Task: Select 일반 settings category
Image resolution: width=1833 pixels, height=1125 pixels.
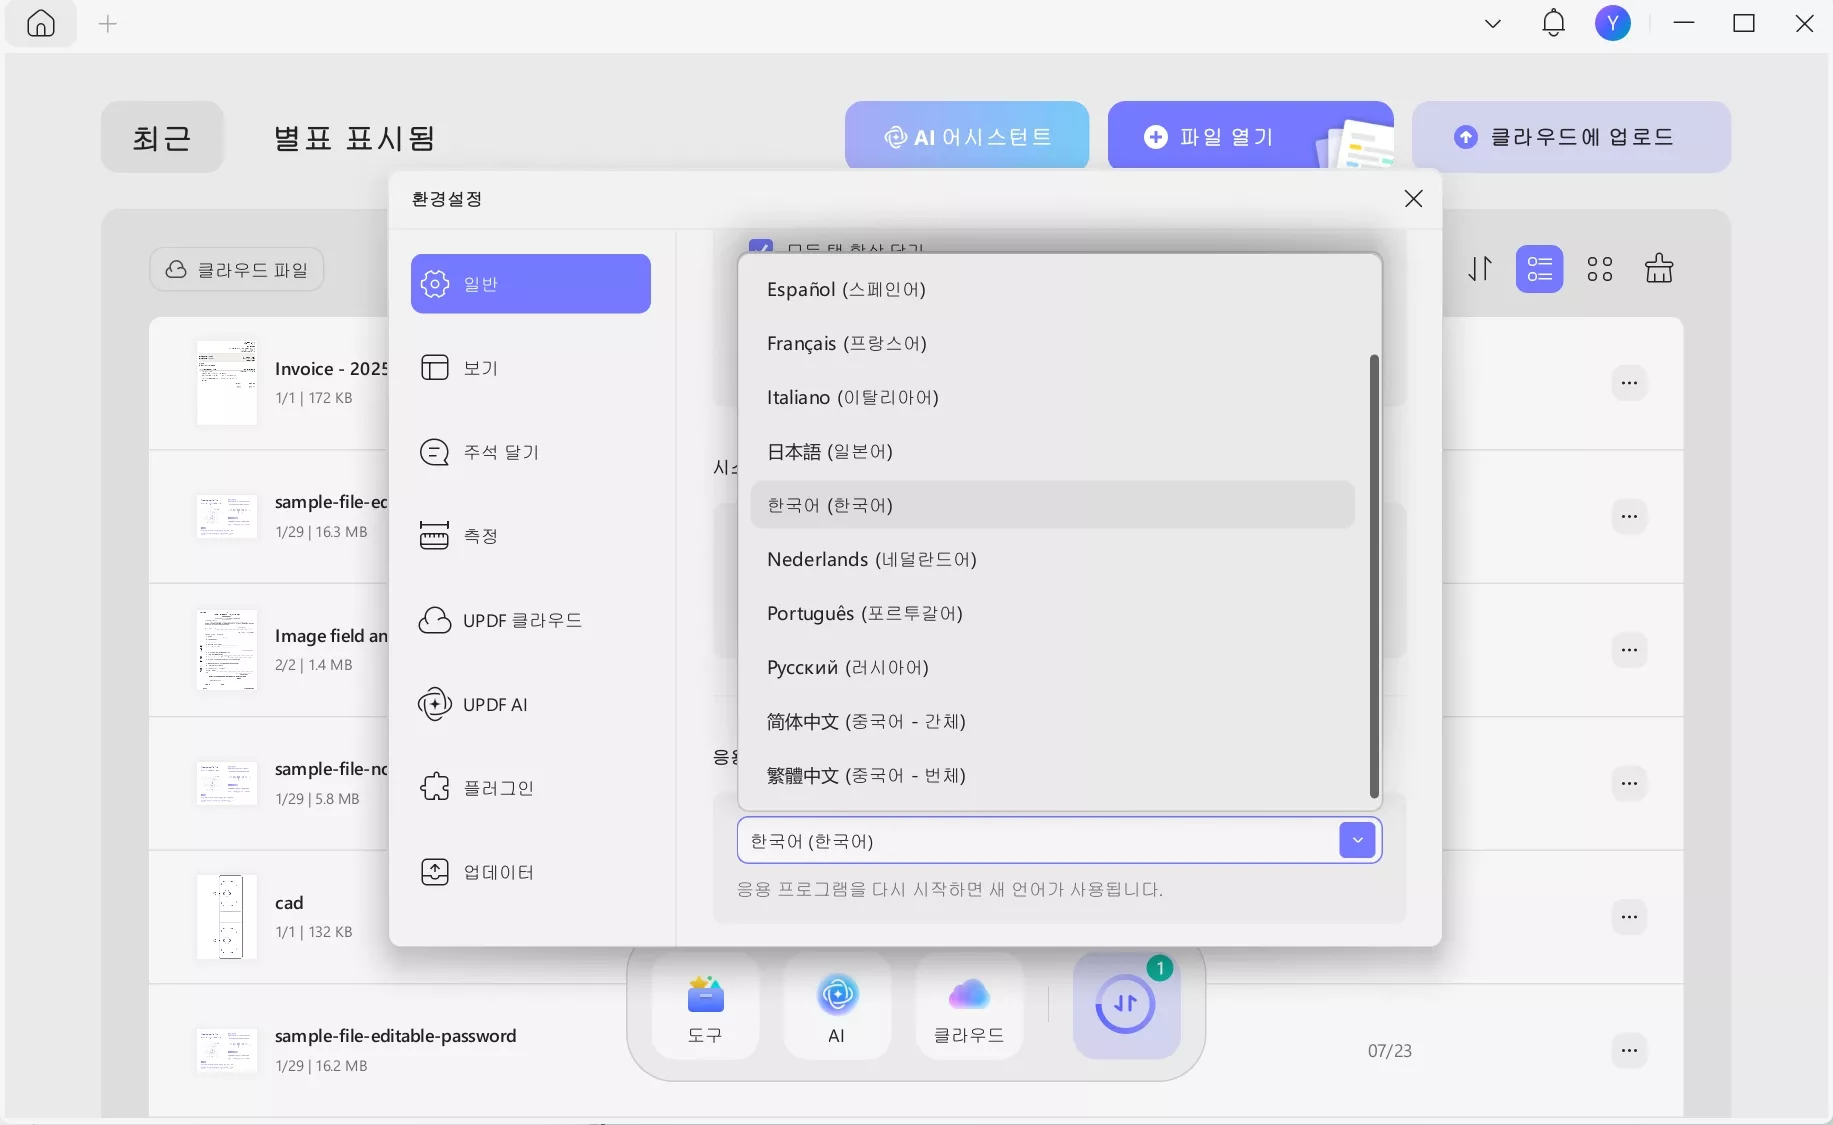Action: click(531, 284)
